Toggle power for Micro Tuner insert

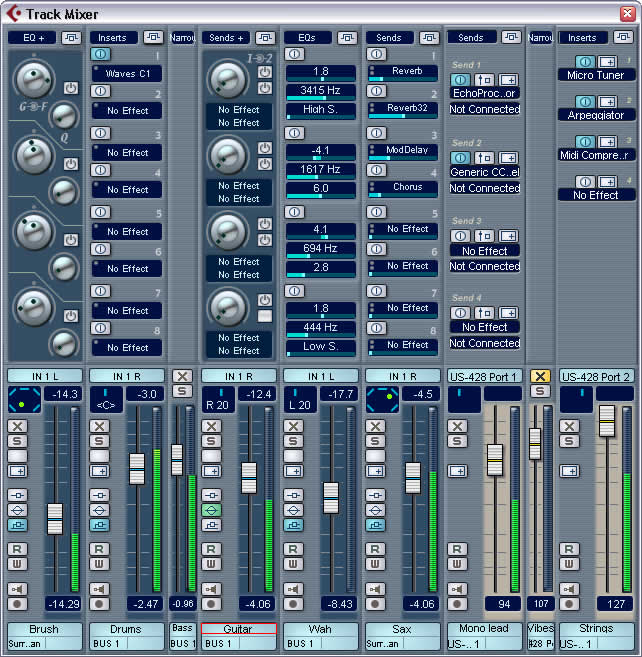[586, 60]
